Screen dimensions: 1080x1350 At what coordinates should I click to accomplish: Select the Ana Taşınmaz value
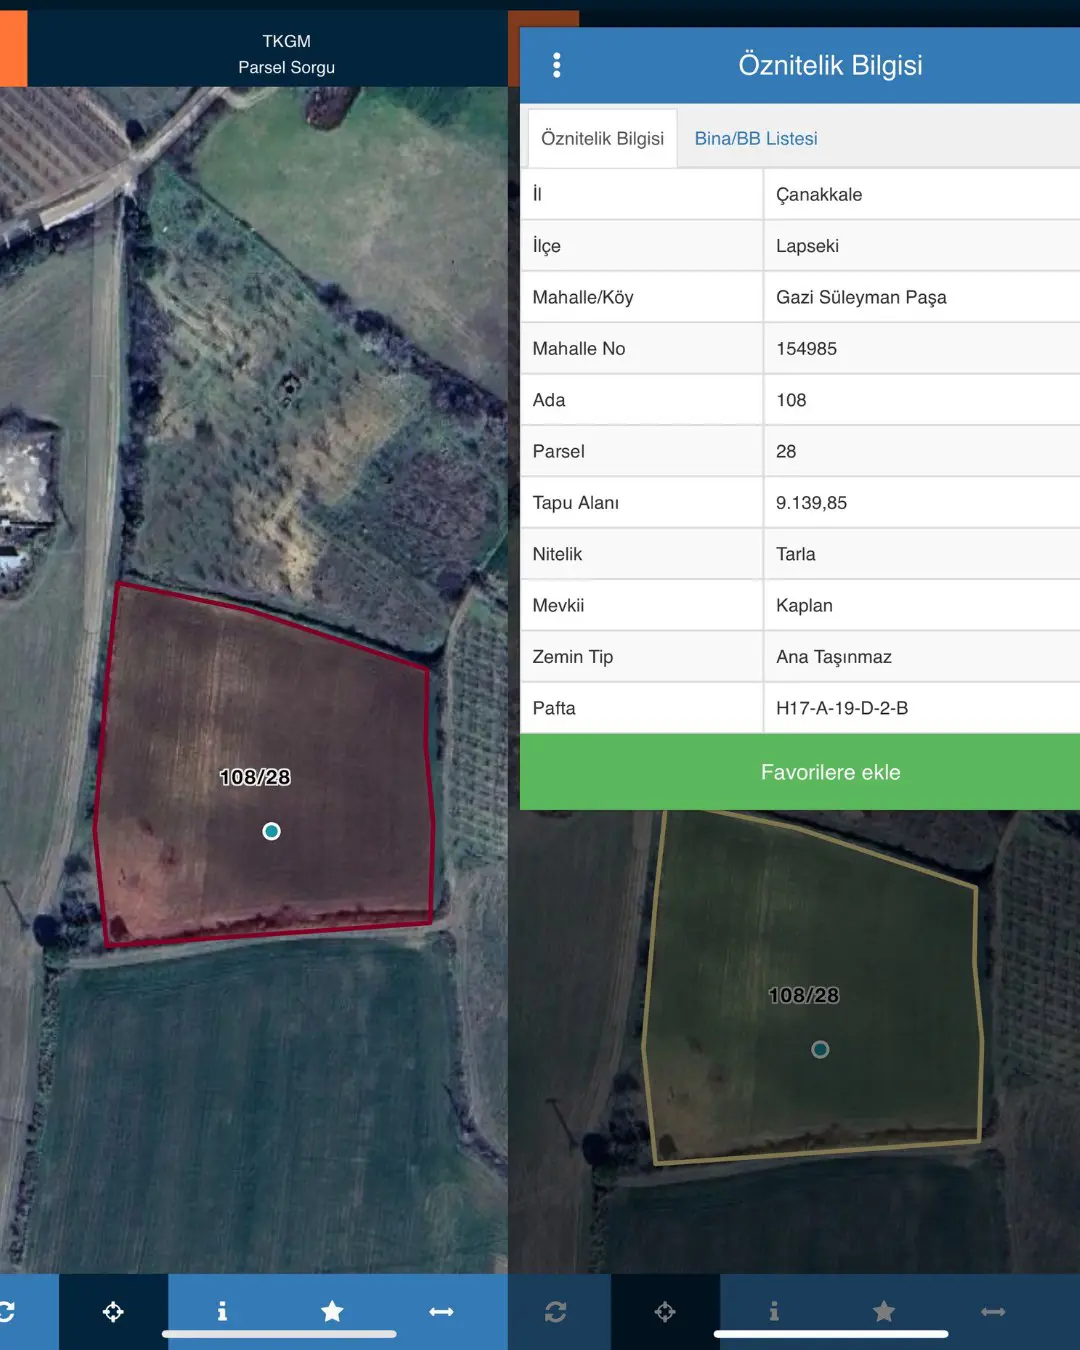[x=834, y=657]
